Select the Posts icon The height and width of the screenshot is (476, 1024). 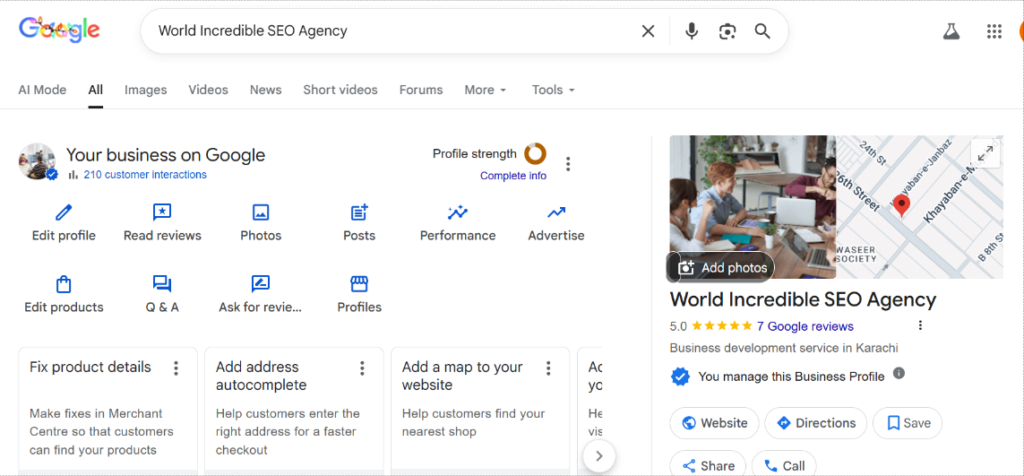[359, 212]
